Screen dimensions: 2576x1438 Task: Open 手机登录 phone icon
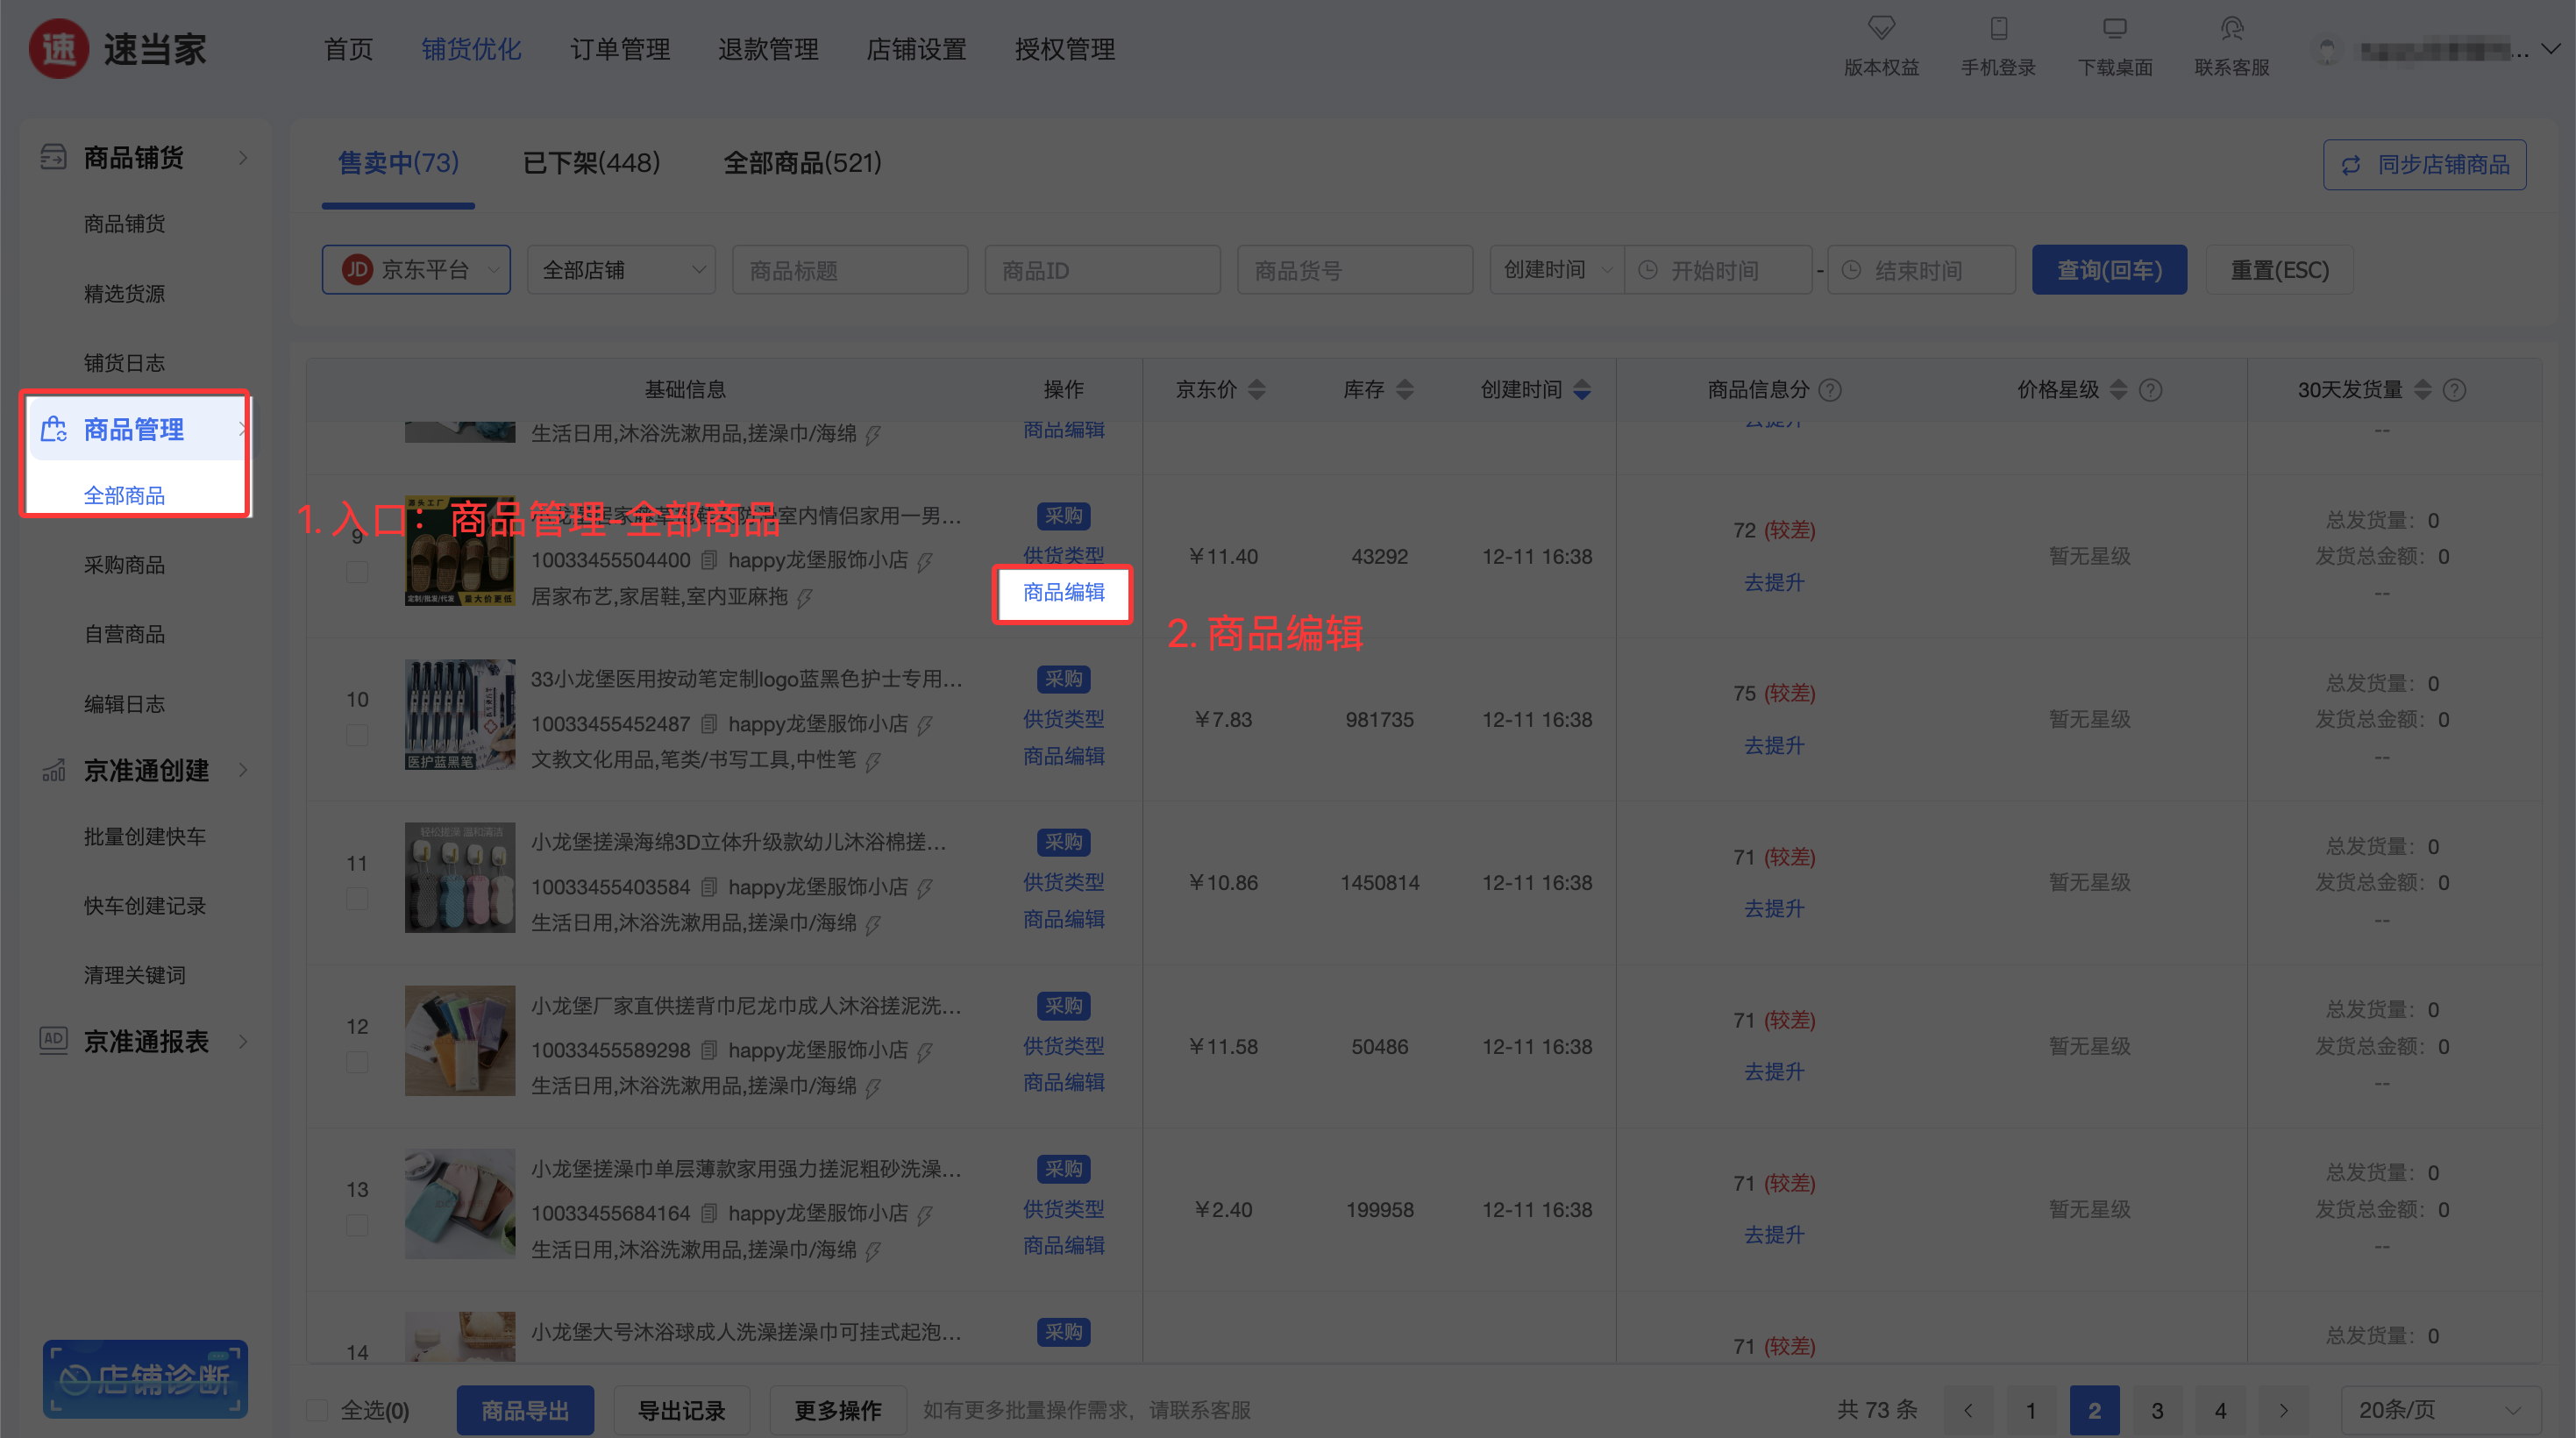click(1998, 28)
